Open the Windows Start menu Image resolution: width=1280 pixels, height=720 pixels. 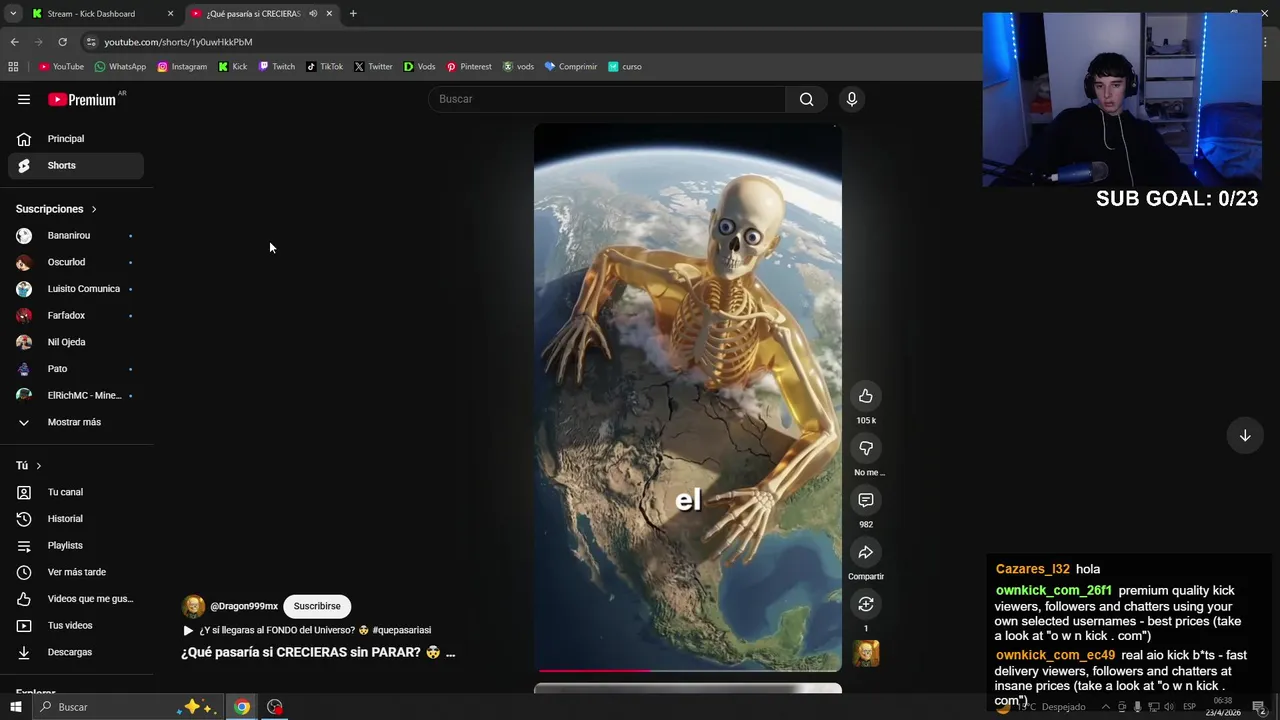[x=15, y=707]
